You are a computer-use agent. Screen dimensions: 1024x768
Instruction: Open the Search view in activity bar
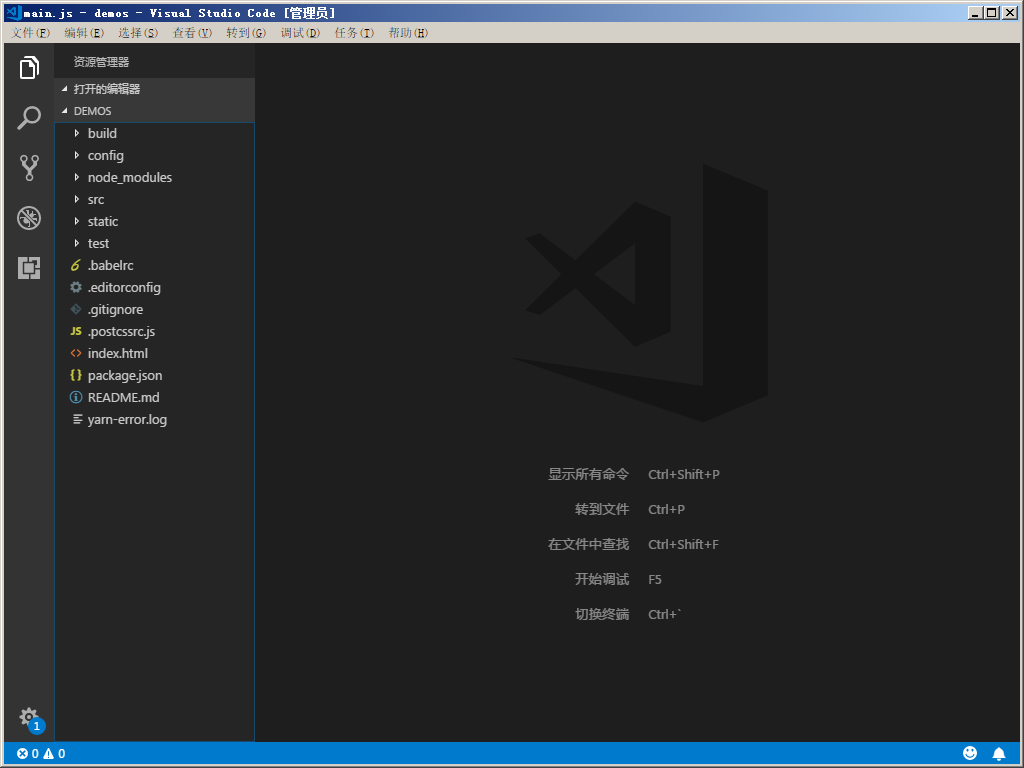pos(29,118)
